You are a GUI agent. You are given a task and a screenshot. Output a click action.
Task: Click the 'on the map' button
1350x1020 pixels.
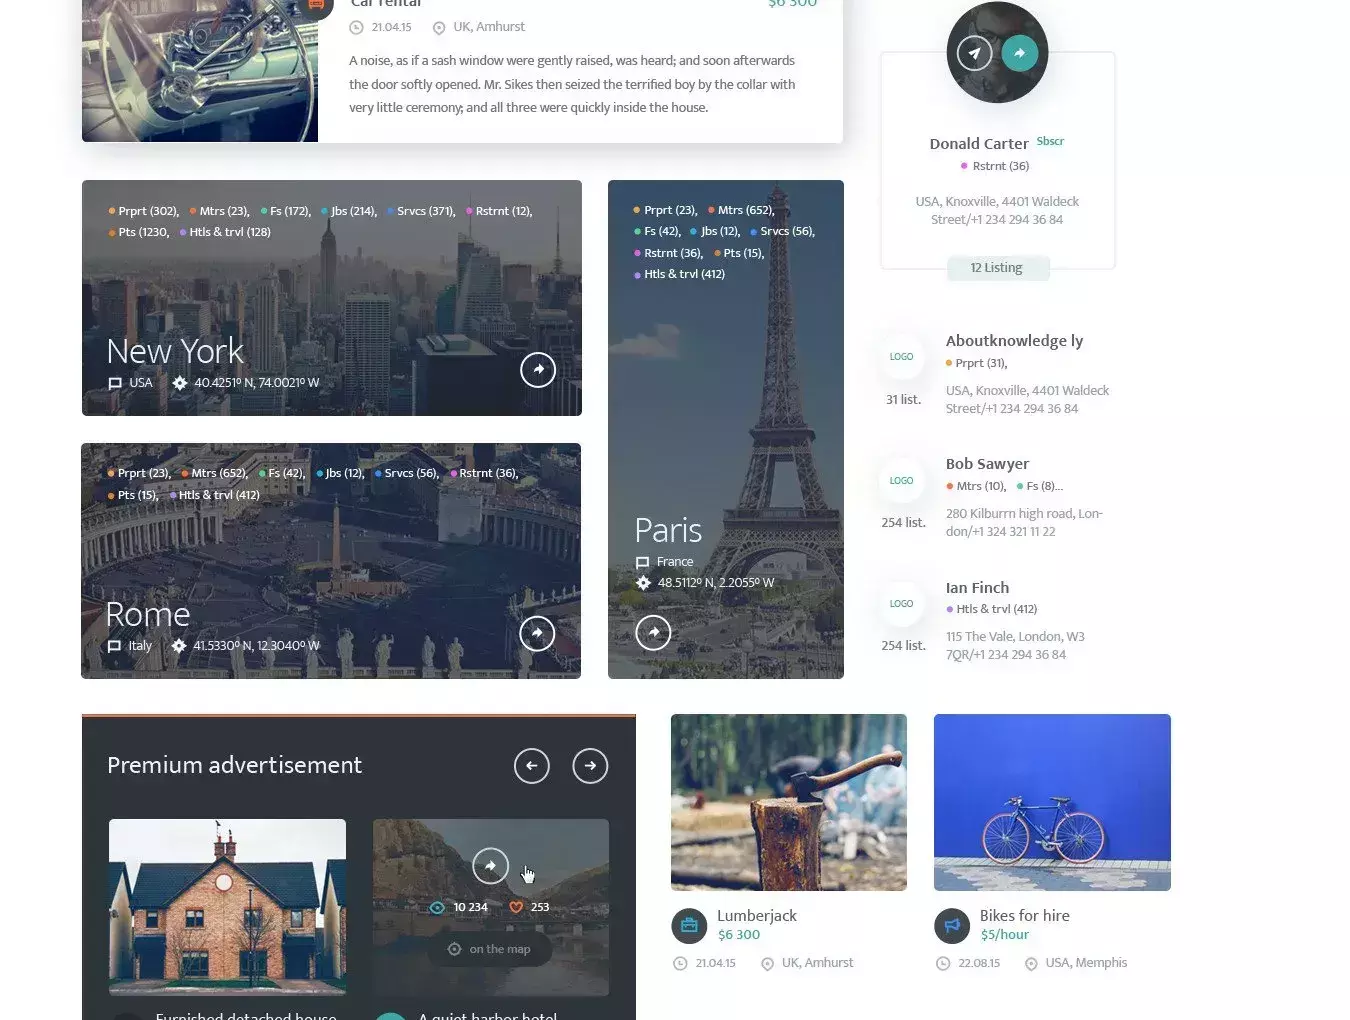click(490, 949)
